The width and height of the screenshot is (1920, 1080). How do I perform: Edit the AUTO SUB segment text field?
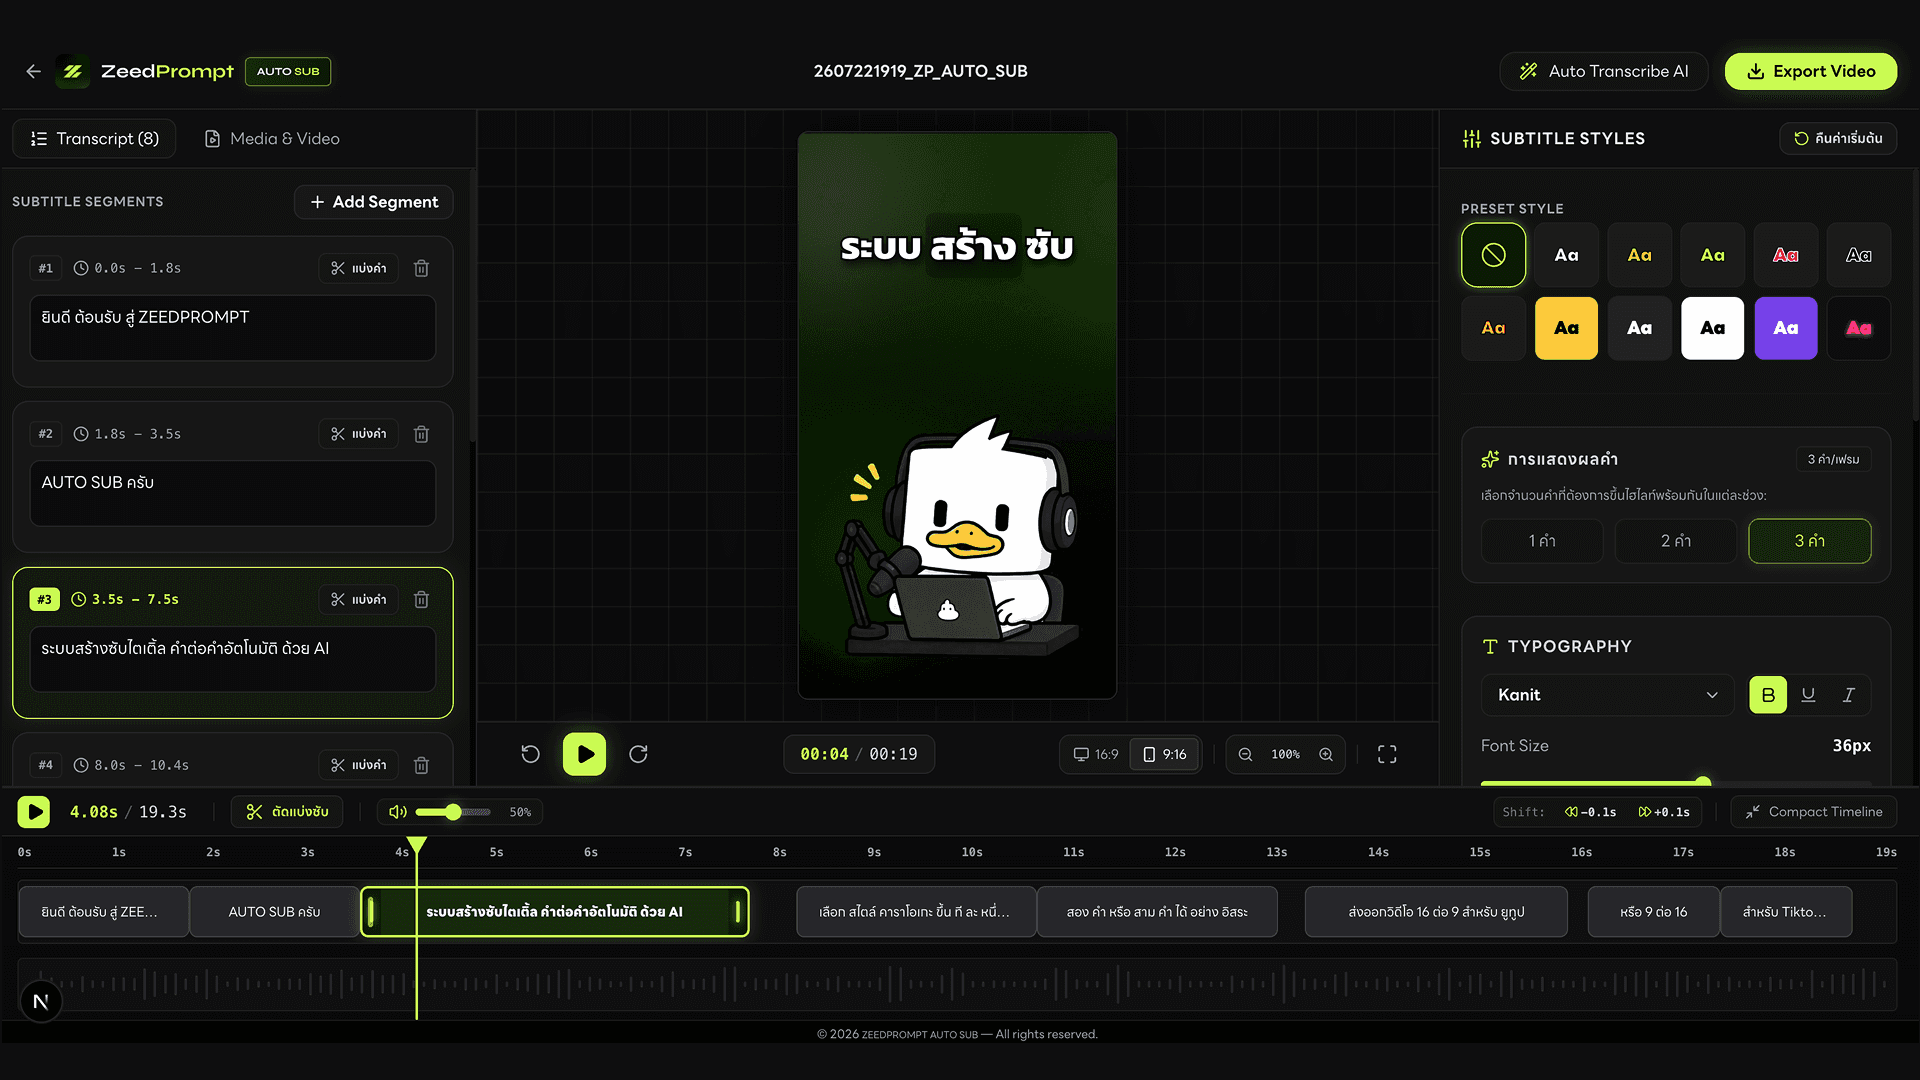(x=233, y=493)
